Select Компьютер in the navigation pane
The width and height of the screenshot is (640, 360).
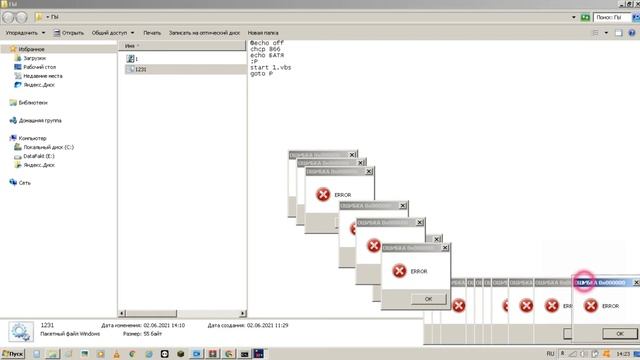coord(32,138)
